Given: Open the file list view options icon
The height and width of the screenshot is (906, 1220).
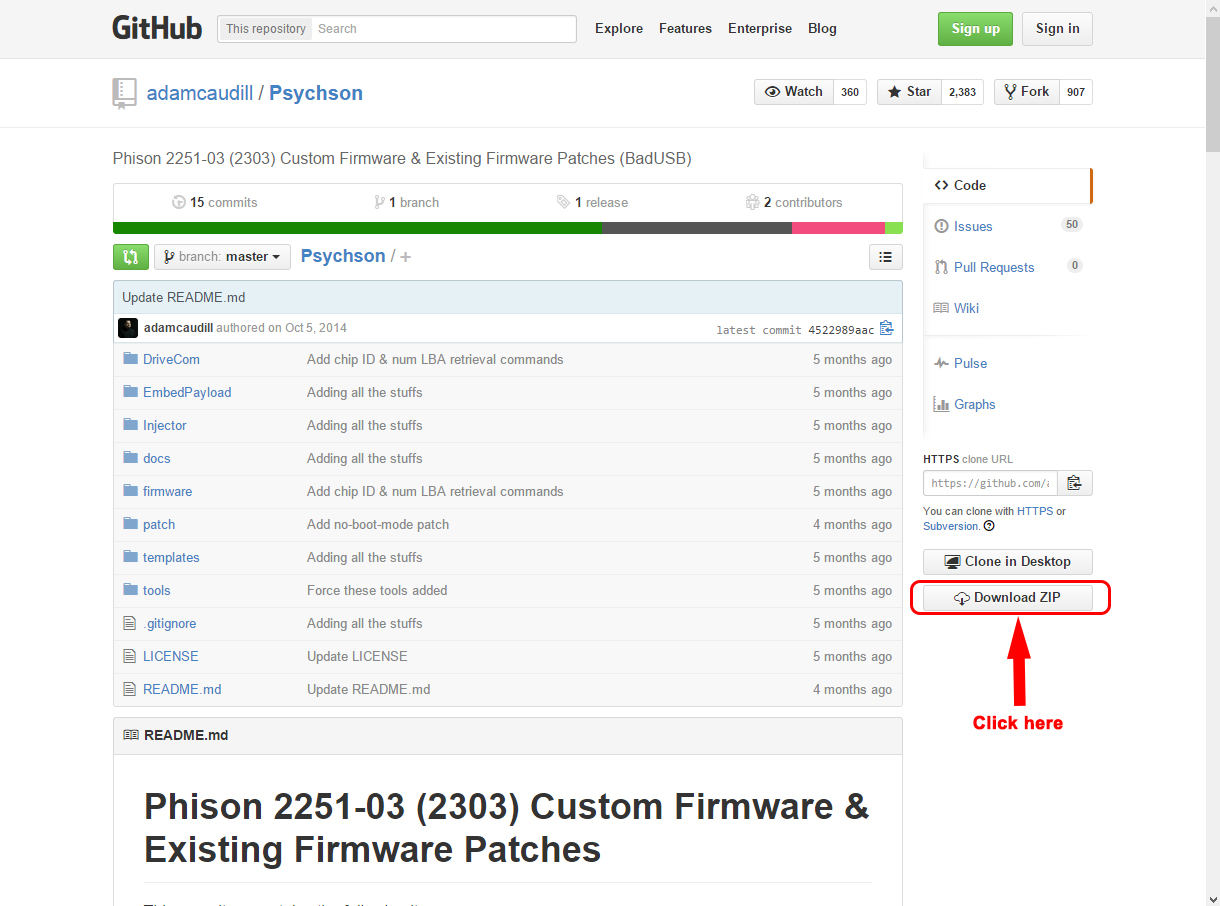Looking at the screenshot, I should pyautogui.click(x=886, y=257).
